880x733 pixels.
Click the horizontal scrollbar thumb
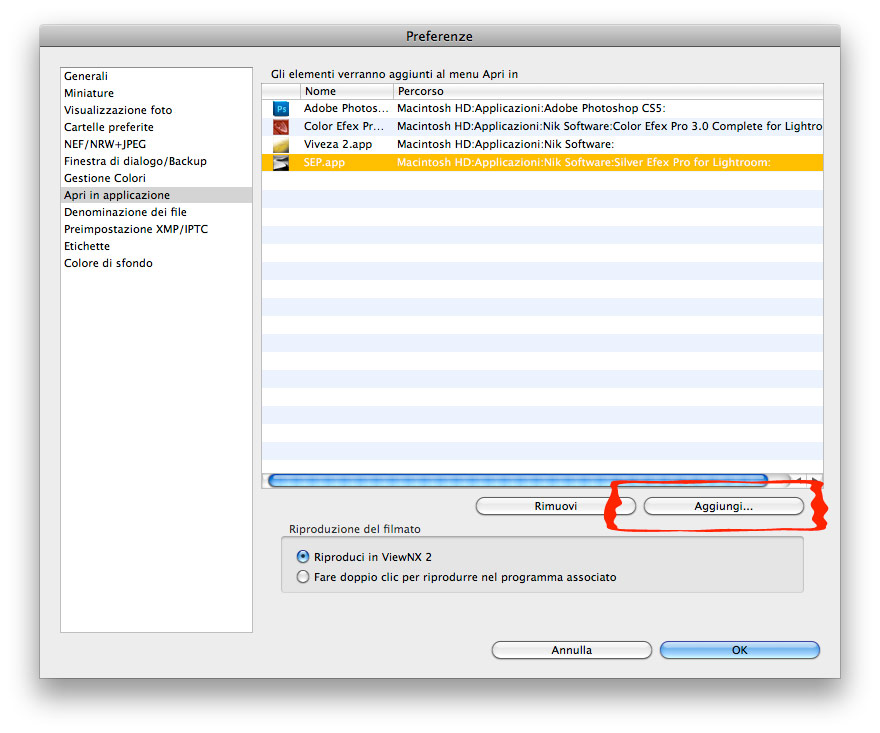pos(518,480)
